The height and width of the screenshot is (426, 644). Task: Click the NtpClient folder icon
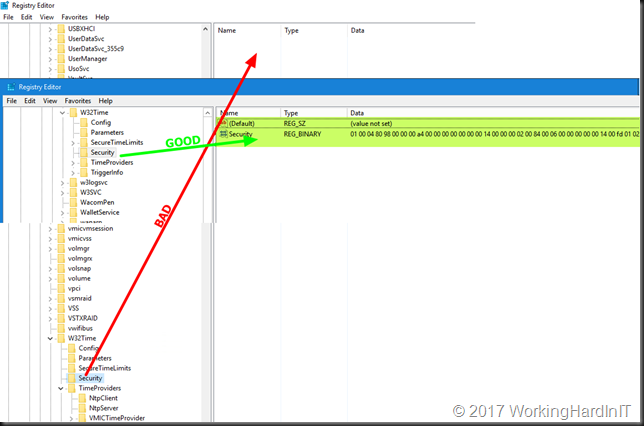tap(82, 398)
